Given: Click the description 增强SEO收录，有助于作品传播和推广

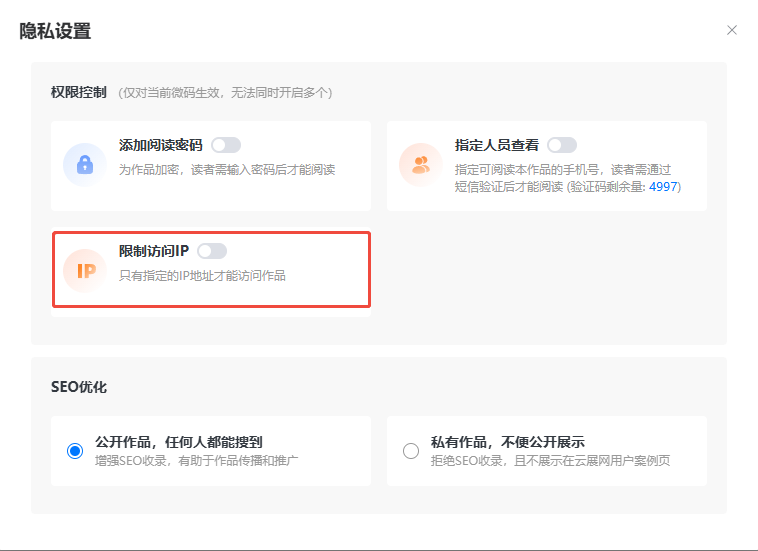Looking at the screenshot, I should pyautogui.click(x=196, y=460).
